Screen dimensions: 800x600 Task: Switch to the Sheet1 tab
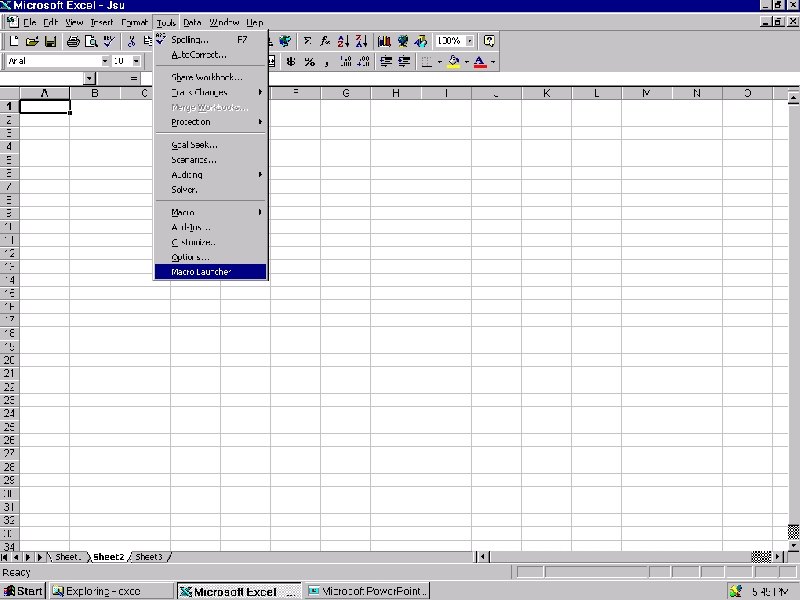click(68, 557)
